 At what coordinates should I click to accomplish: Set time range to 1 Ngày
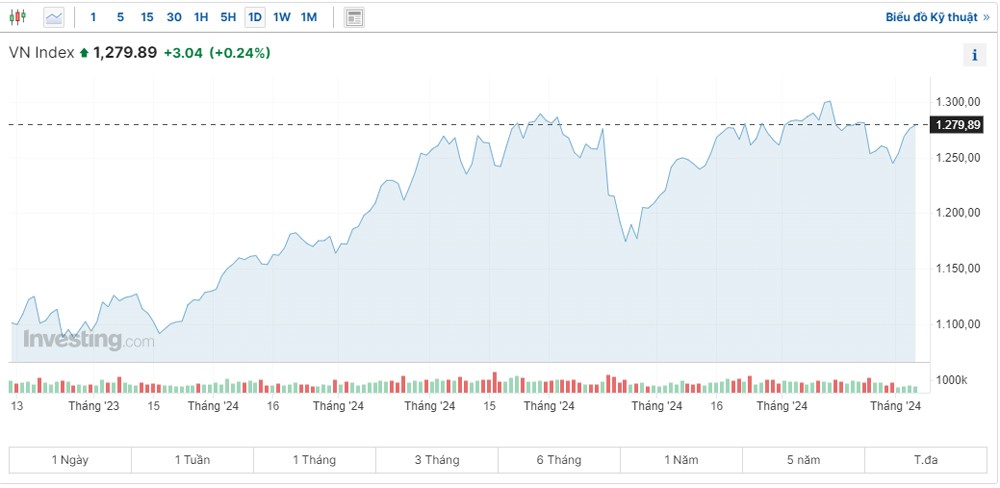(x=70, y=460)
